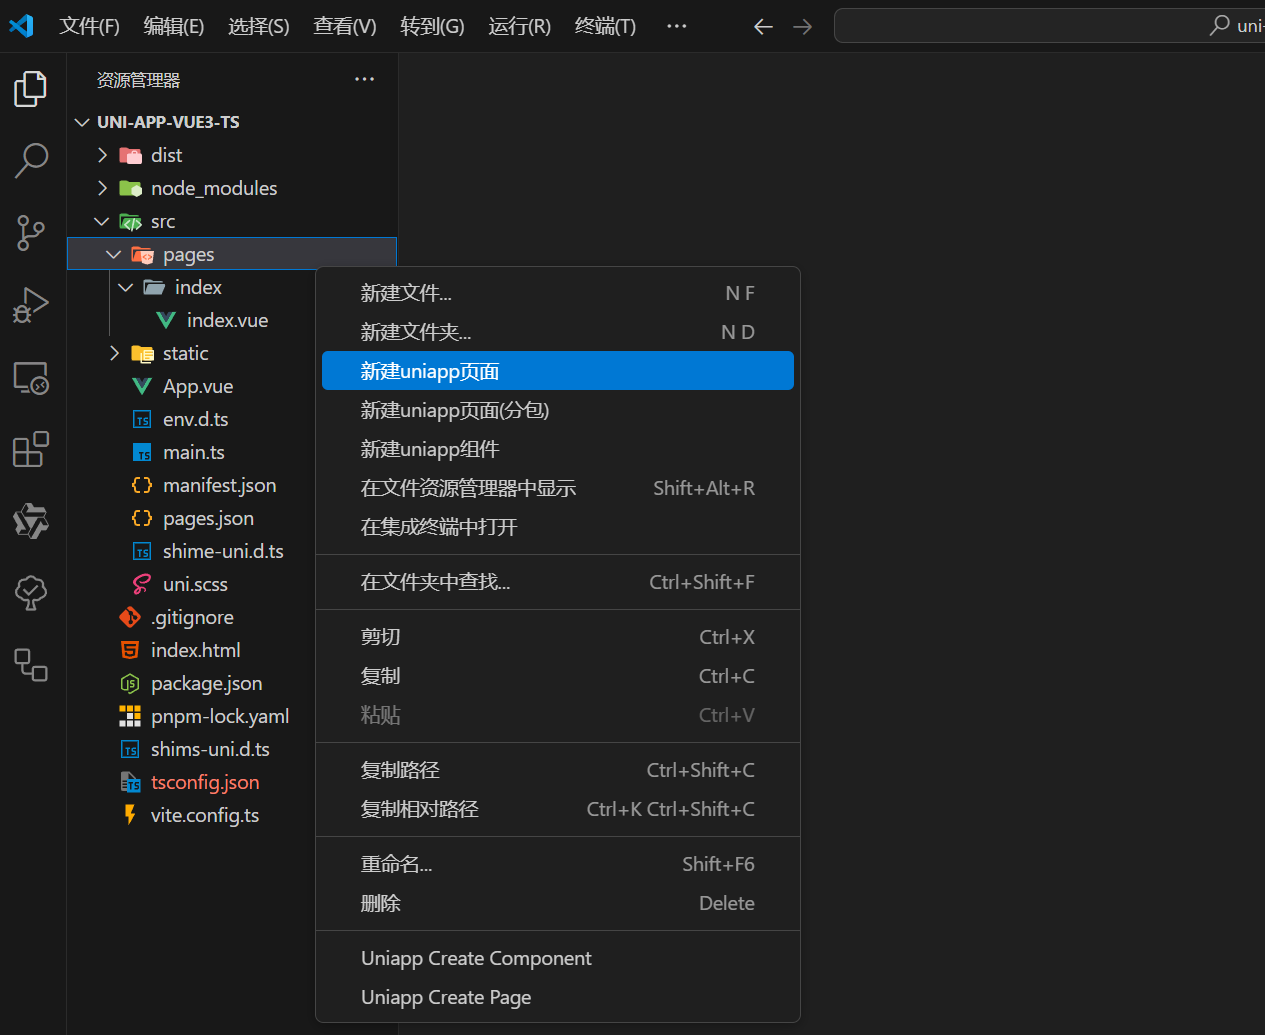The image size is (1265, 1035).
Task: Open the Search view in activity bar
Action: 31,160
